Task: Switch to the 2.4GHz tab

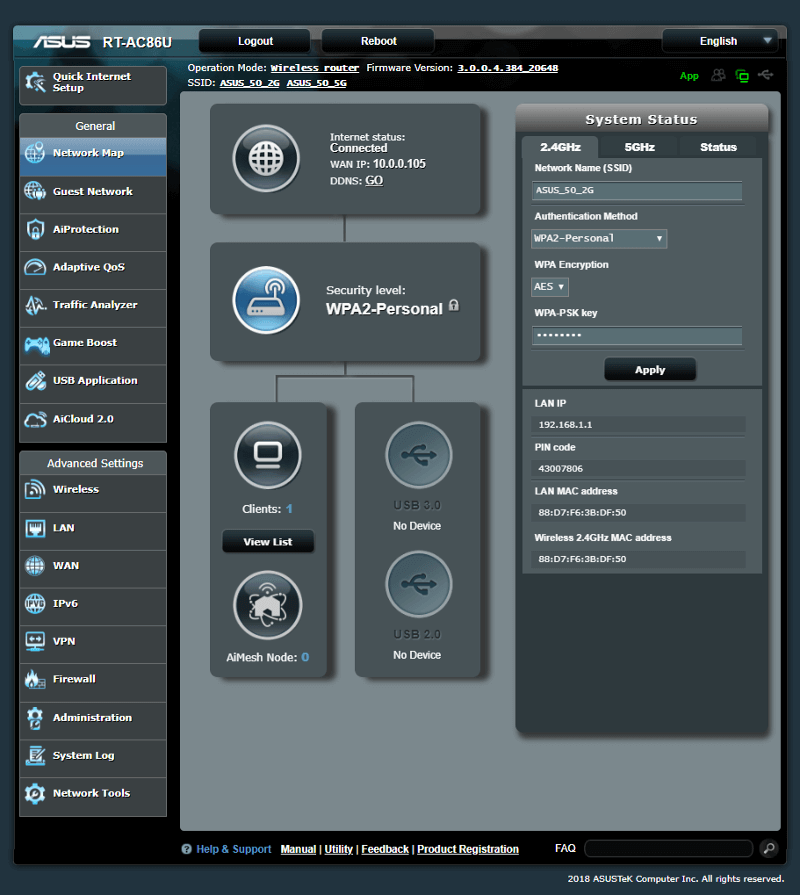Action: (x=560, y=147)
